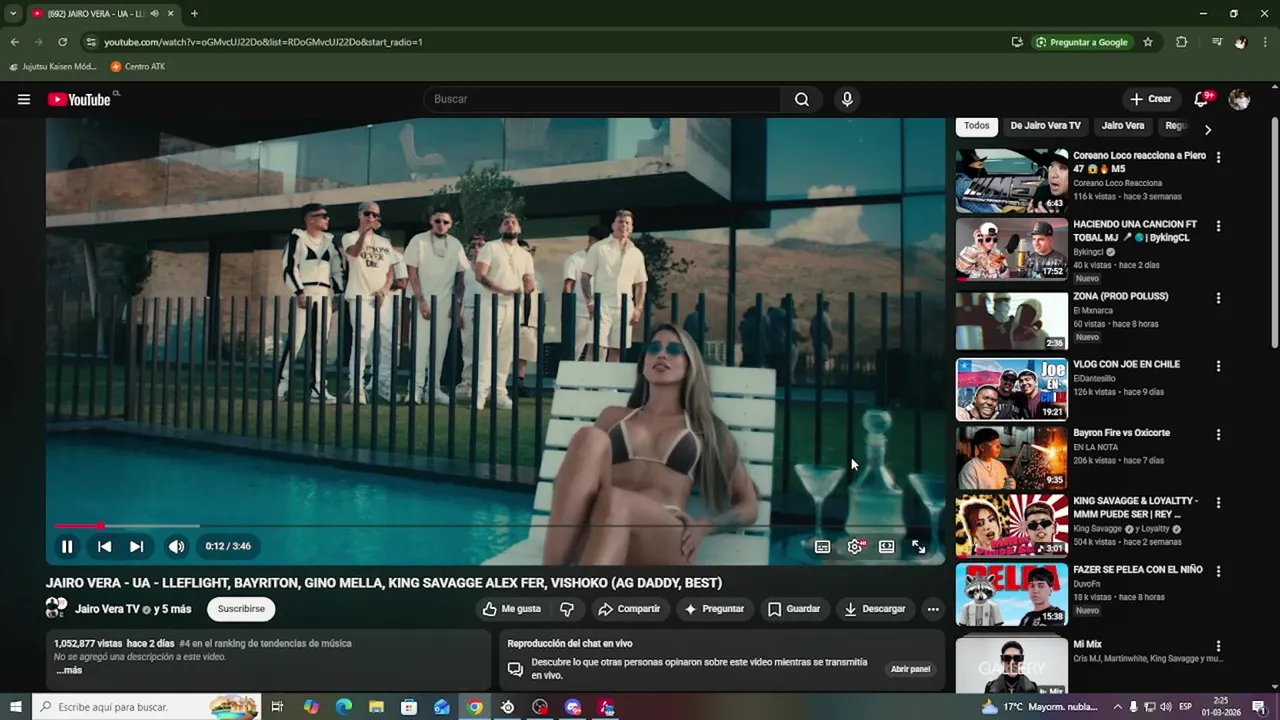Image resolution: width=1280 pixels, height=720 pixels.
Task: Go back in browser history
Action: click(x=14, y=42)
